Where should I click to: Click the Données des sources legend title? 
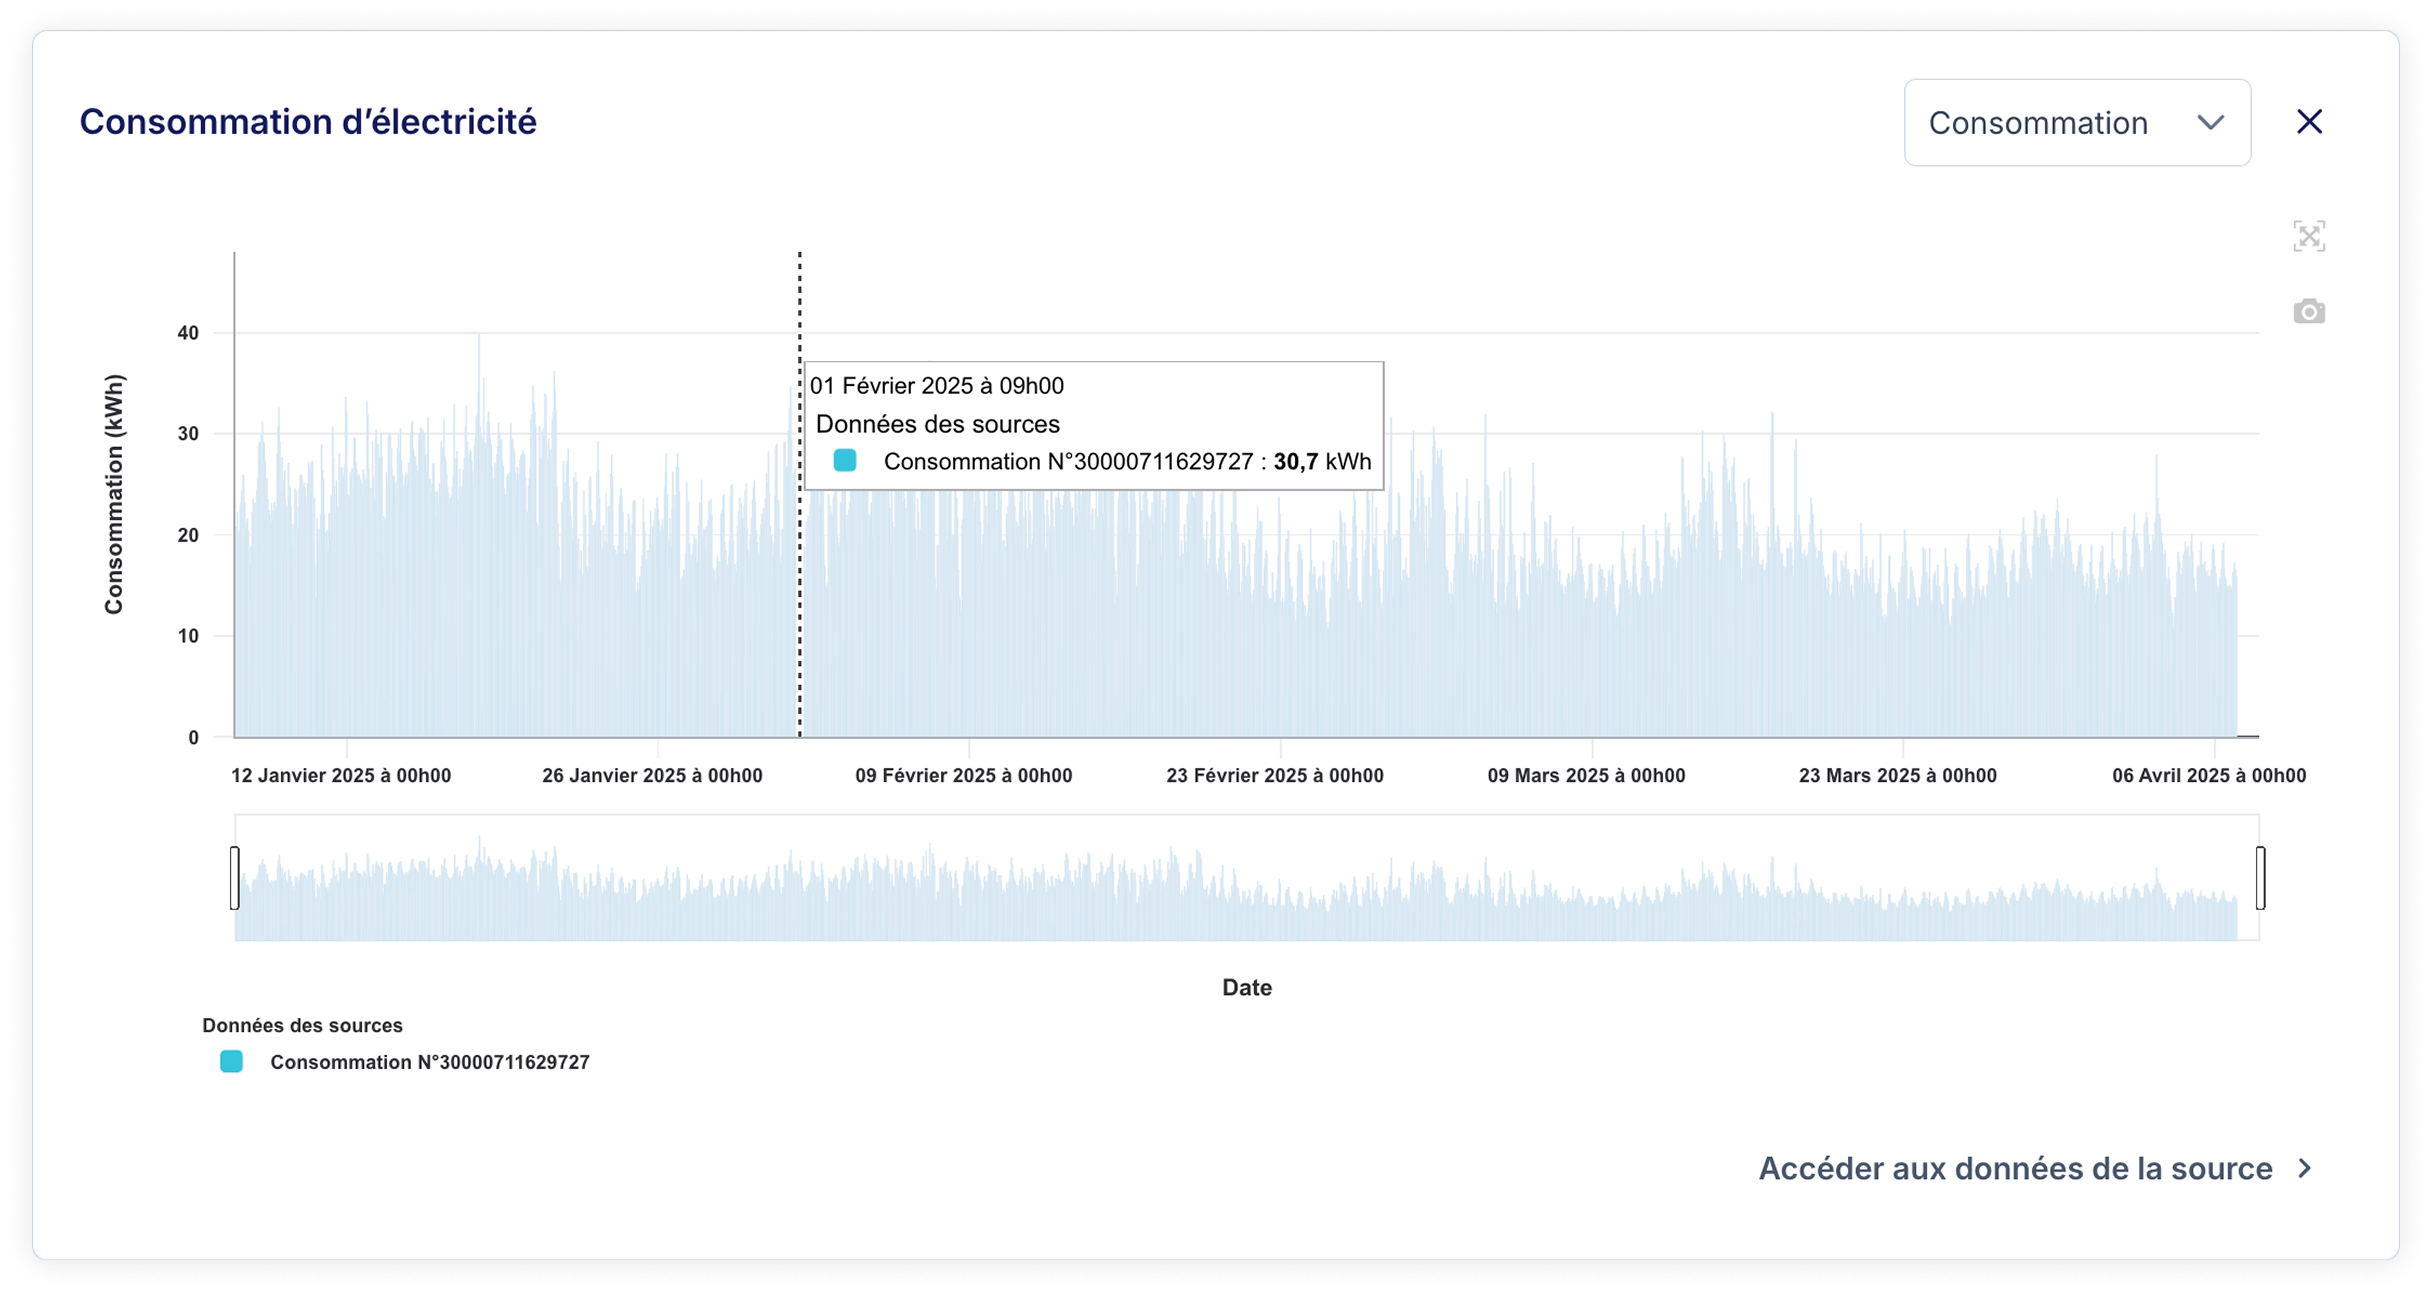[302, 1025]
